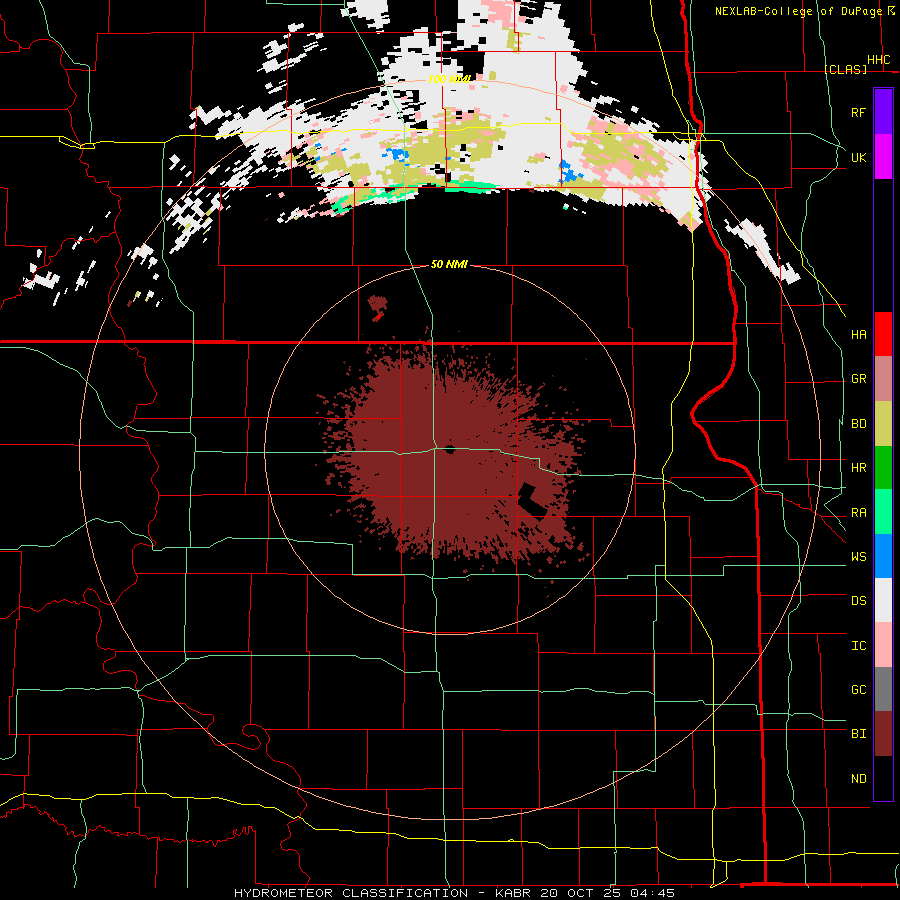Pick the mint green RA legend swatch
The height and width of the screenshot is (900, 900).
tap(883, 512)
